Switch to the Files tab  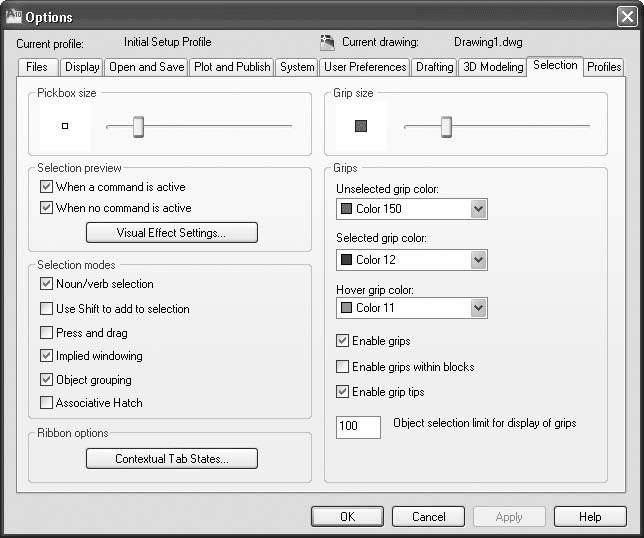coord(37,67)
